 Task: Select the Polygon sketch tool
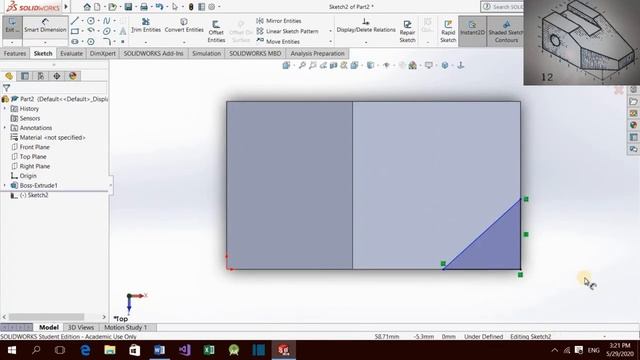click(91, 41)
